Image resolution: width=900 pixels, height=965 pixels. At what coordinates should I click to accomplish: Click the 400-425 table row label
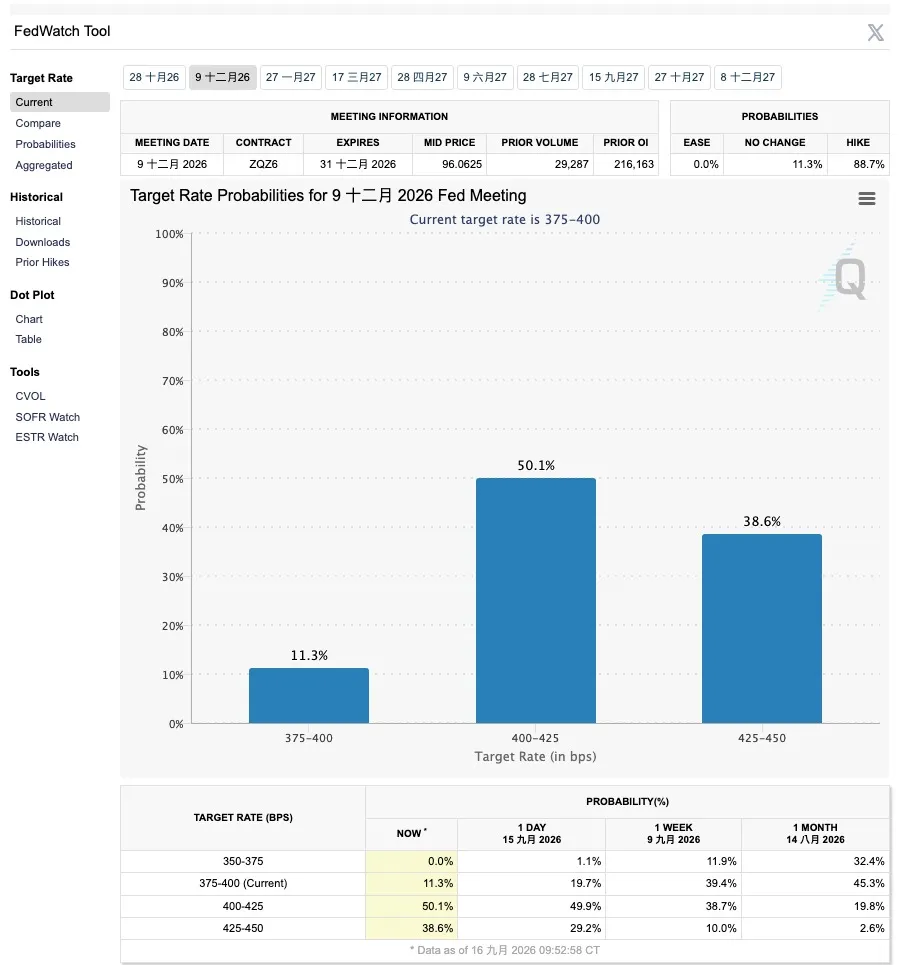click(243, 906)
